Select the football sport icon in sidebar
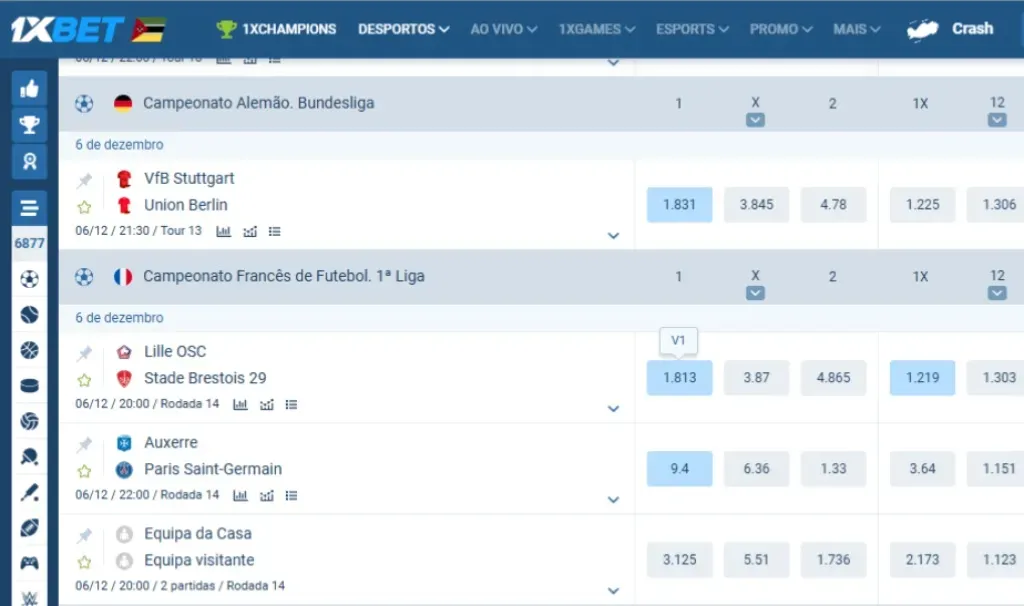This screenshot has width=1024, height=606. [x=29, y=278]
